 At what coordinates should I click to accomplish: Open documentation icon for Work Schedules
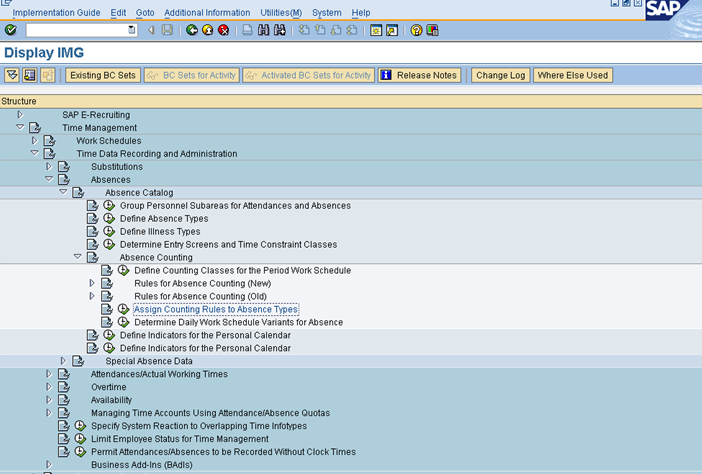click(49, 141)
